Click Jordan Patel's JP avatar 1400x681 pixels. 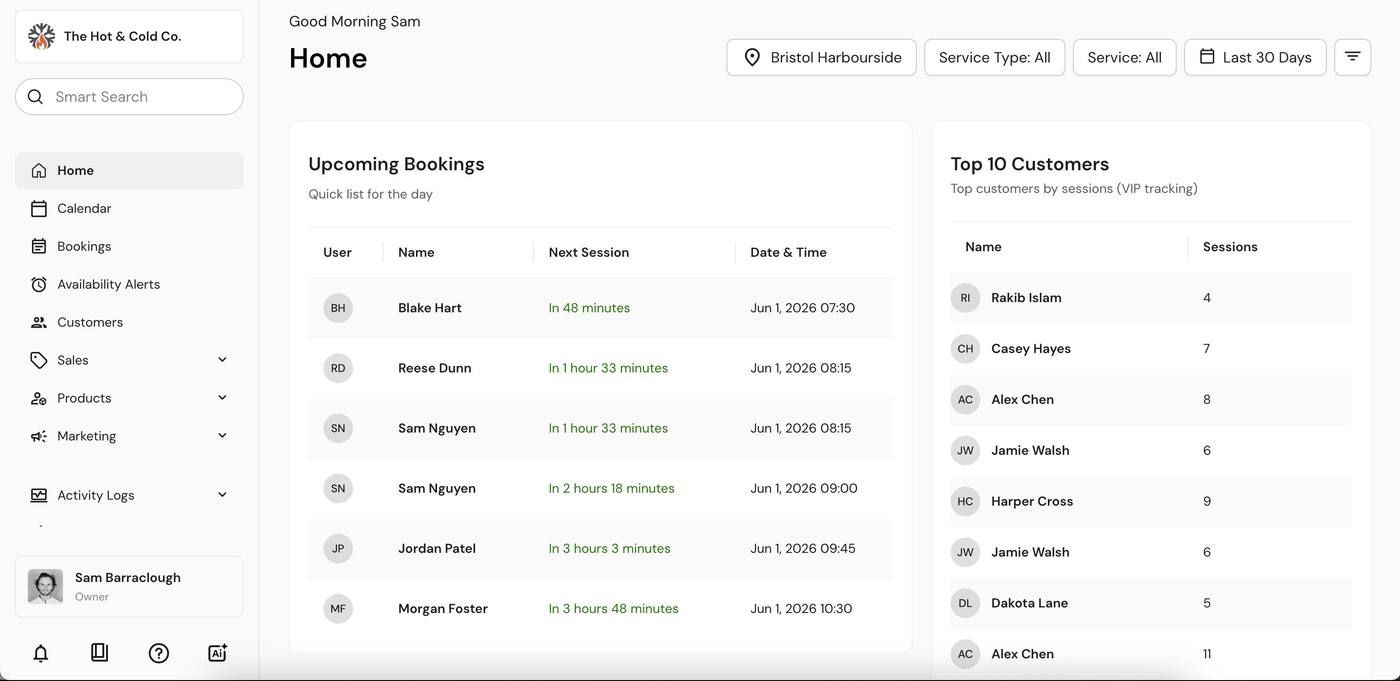coord(338,549)
